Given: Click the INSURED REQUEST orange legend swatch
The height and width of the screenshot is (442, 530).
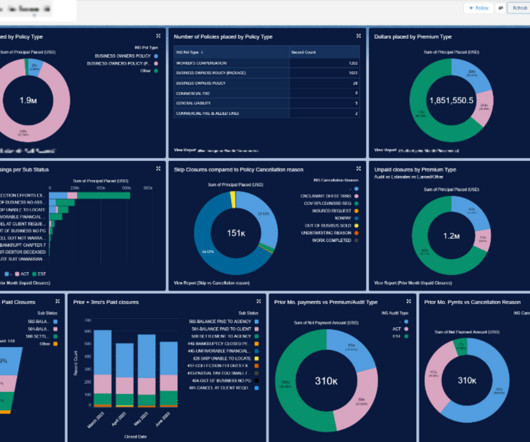Looking at the screenshot, I should tap(356, 211).
